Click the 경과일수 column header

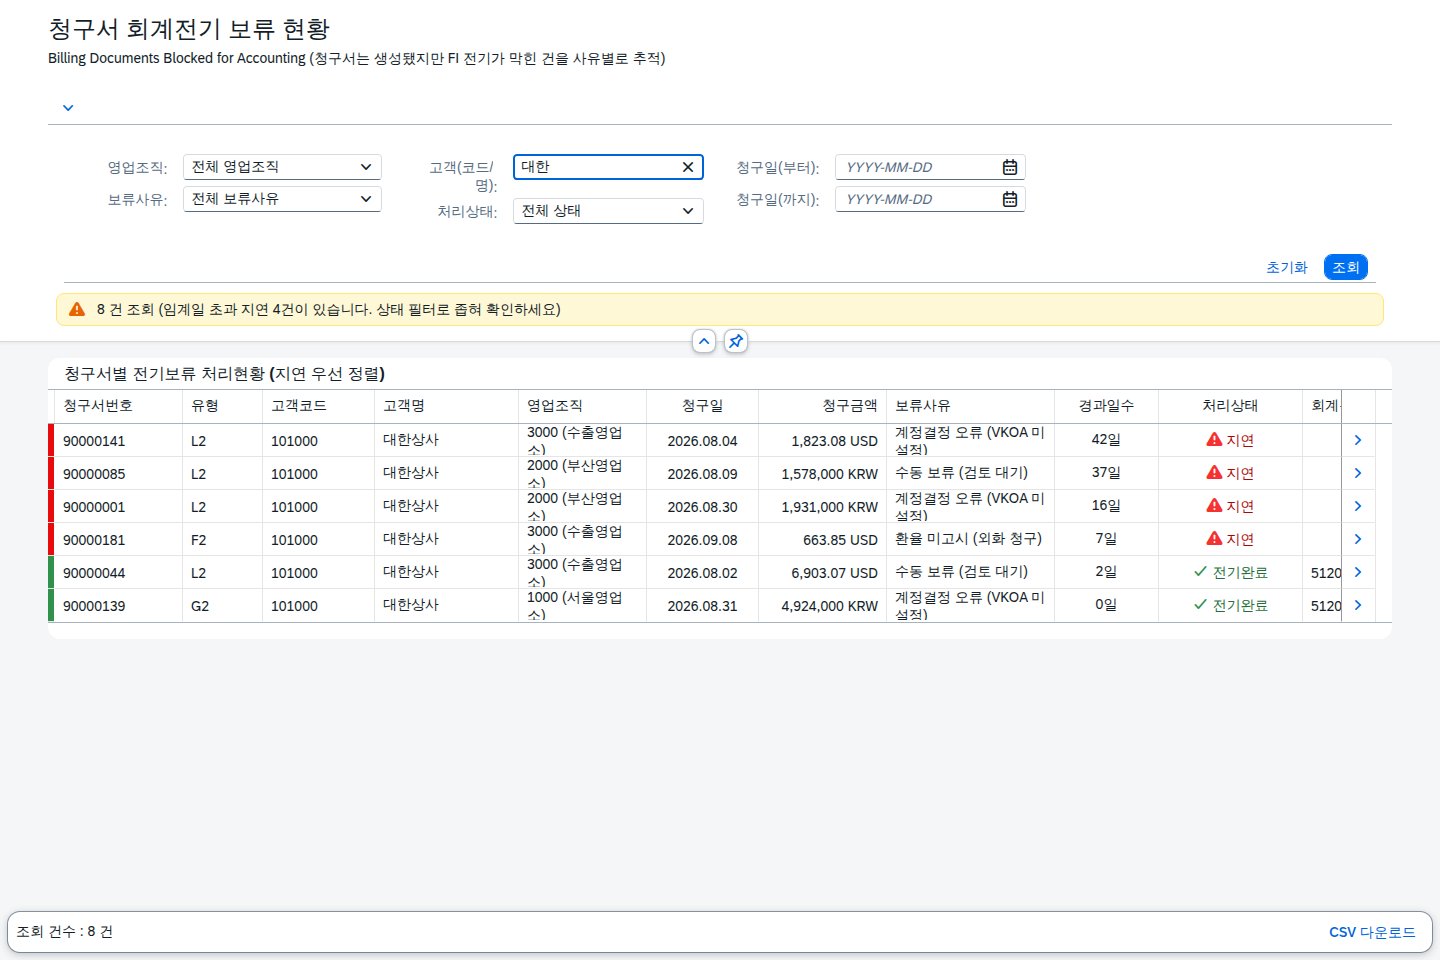tap(1106, 406)
